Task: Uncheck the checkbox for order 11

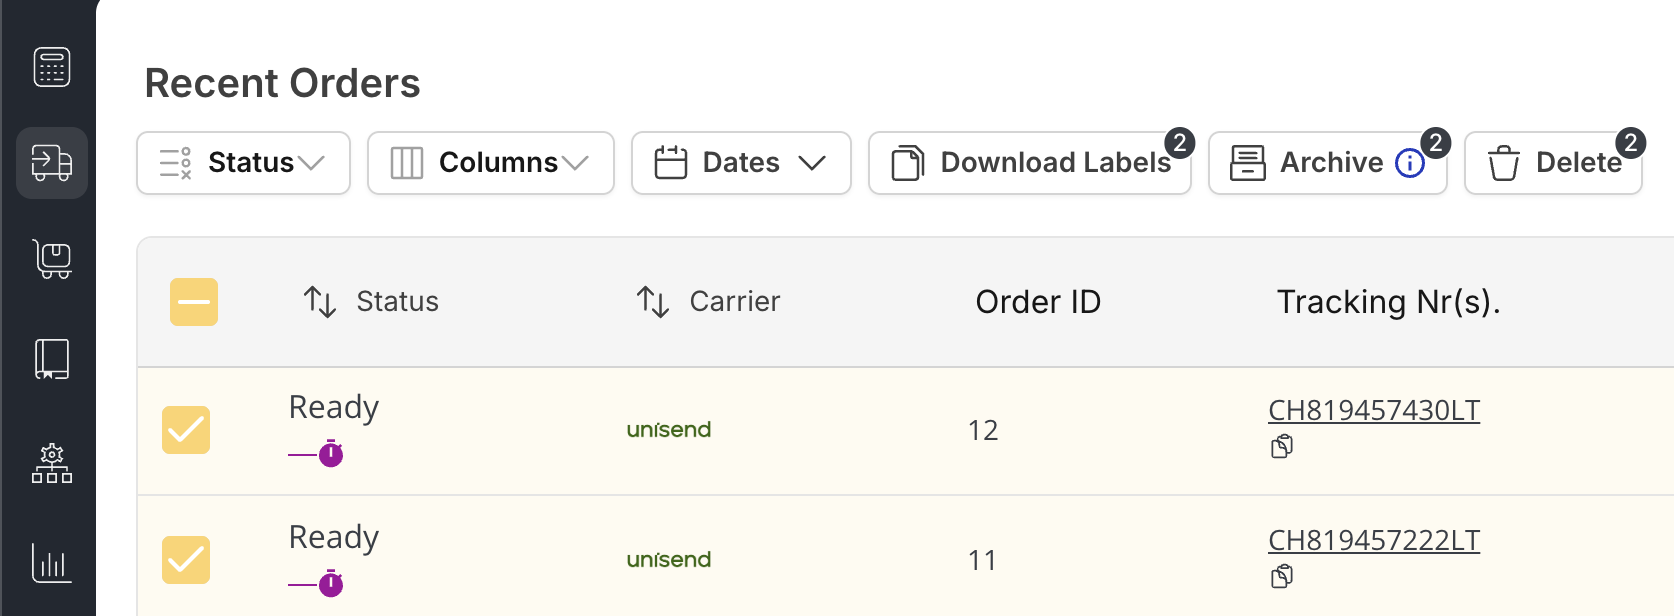Action: [186, 560]
